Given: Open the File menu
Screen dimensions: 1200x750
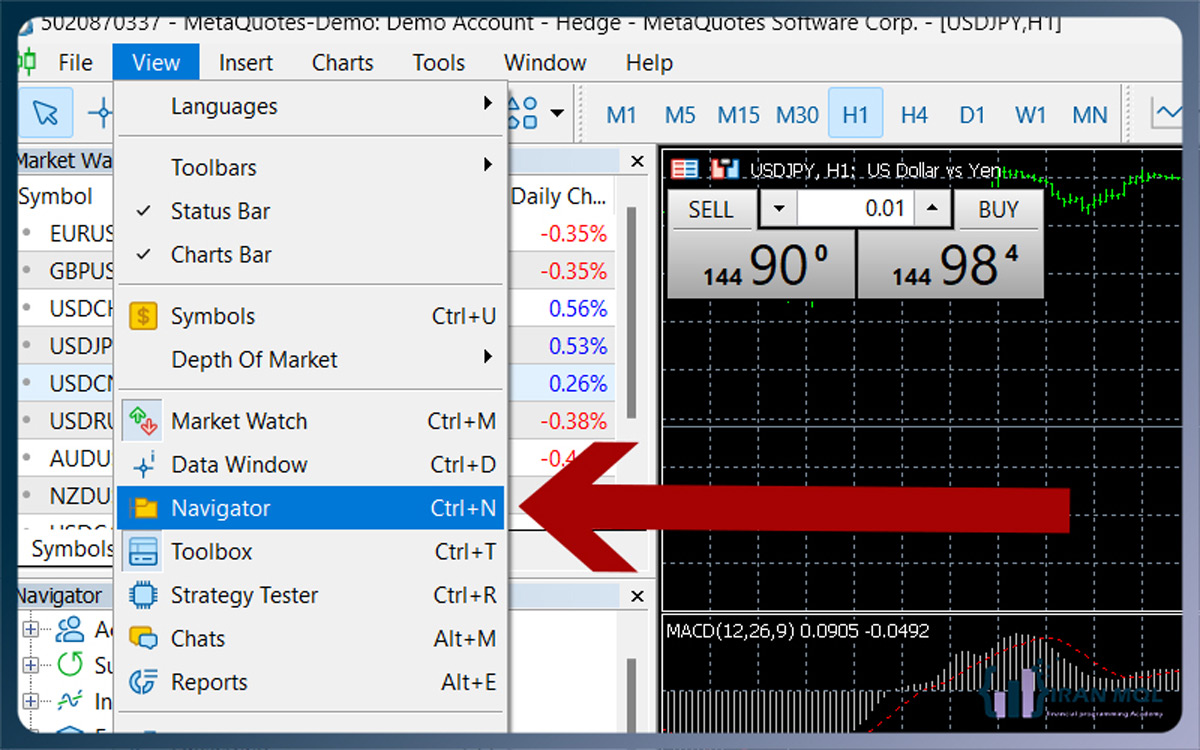Looking at the screenshot, I should (75, 62).
